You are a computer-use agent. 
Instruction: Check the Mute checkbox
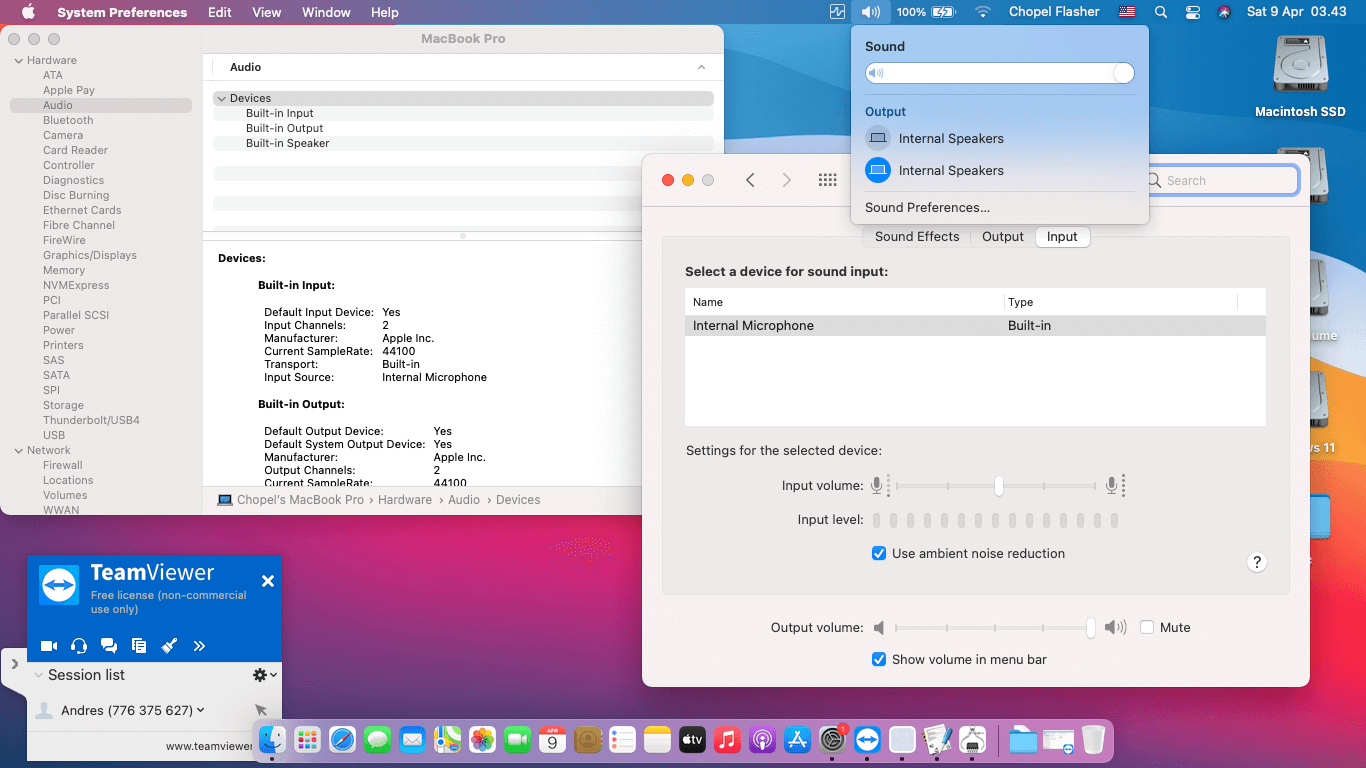[1147, 628]
